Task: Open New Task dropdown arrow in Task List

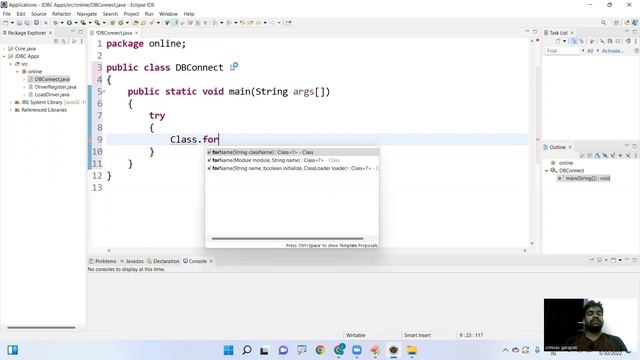Action: 564,41
